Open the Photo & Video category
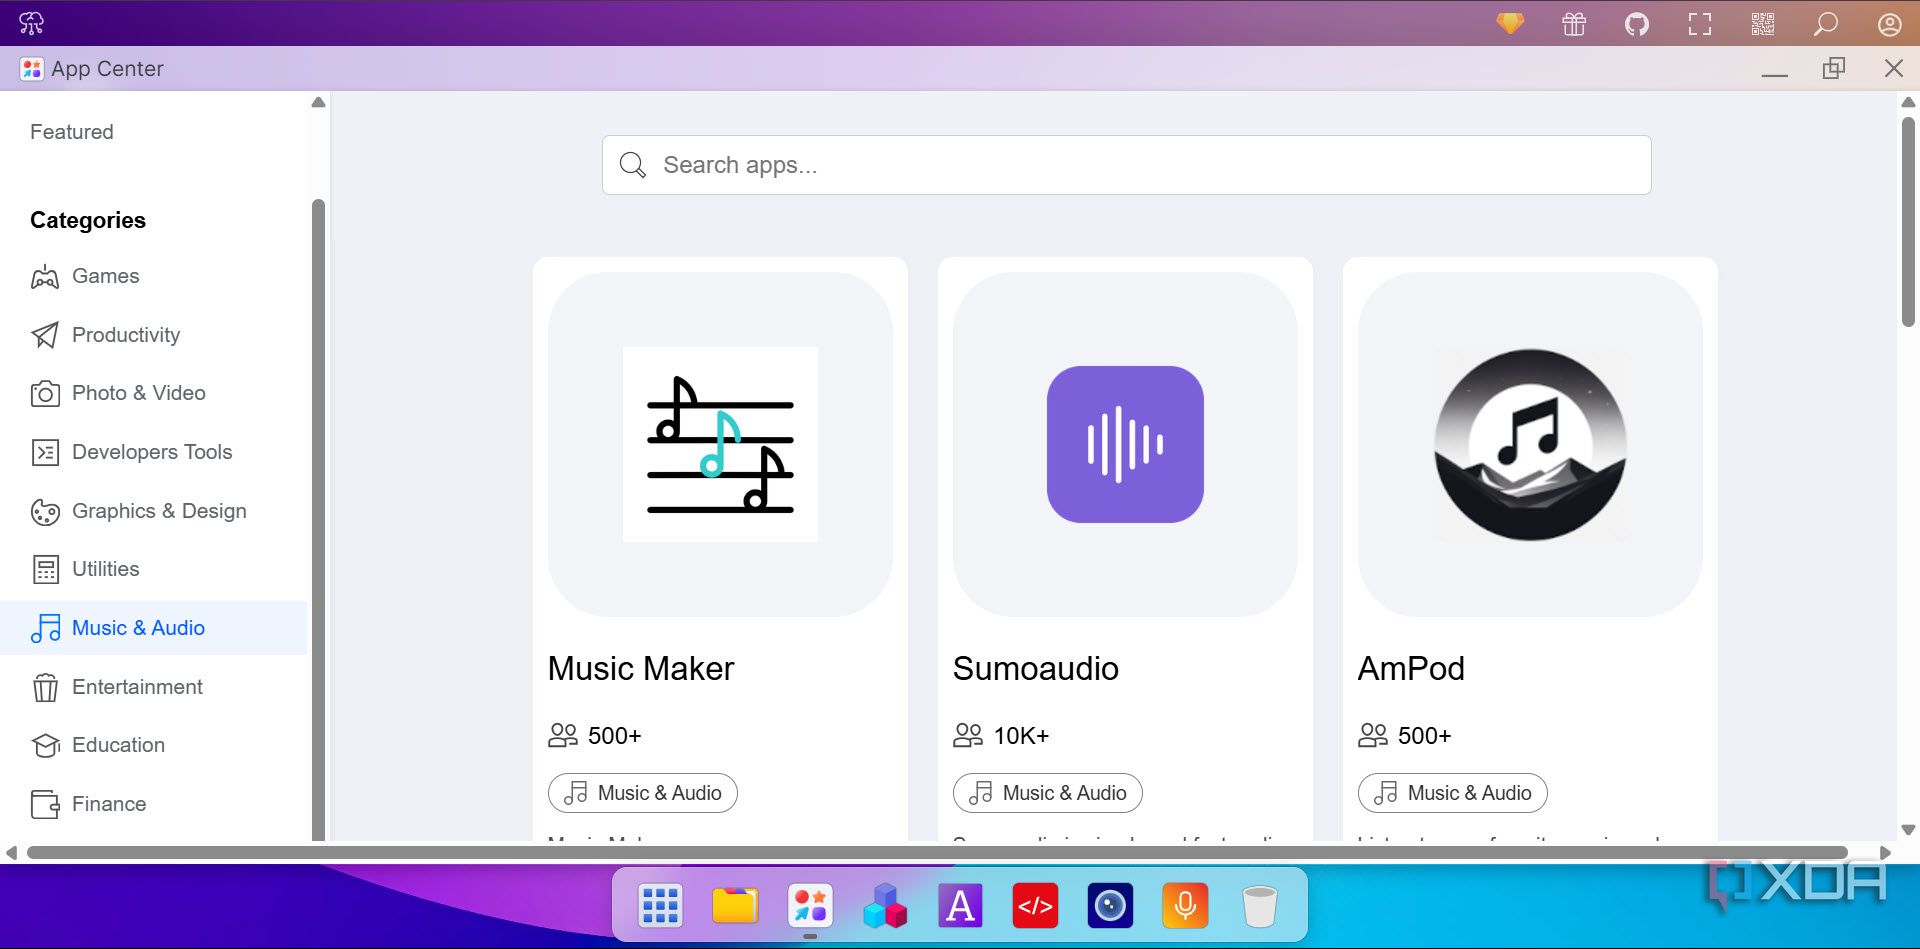 coord(118,393)
